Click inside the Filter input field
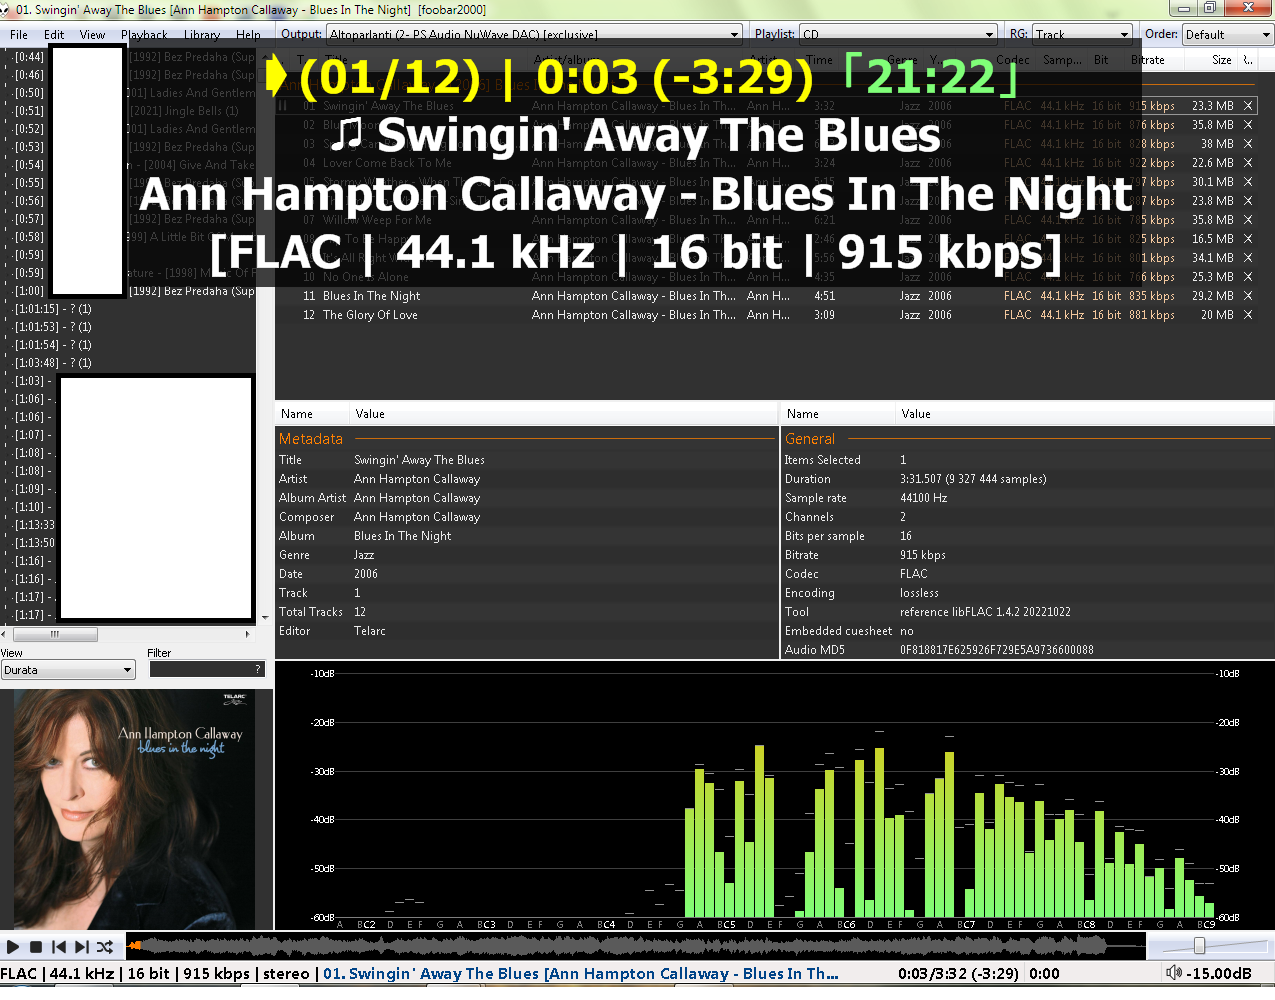This screenshot has width=1275, height=1000. click(x=207, y=670)
